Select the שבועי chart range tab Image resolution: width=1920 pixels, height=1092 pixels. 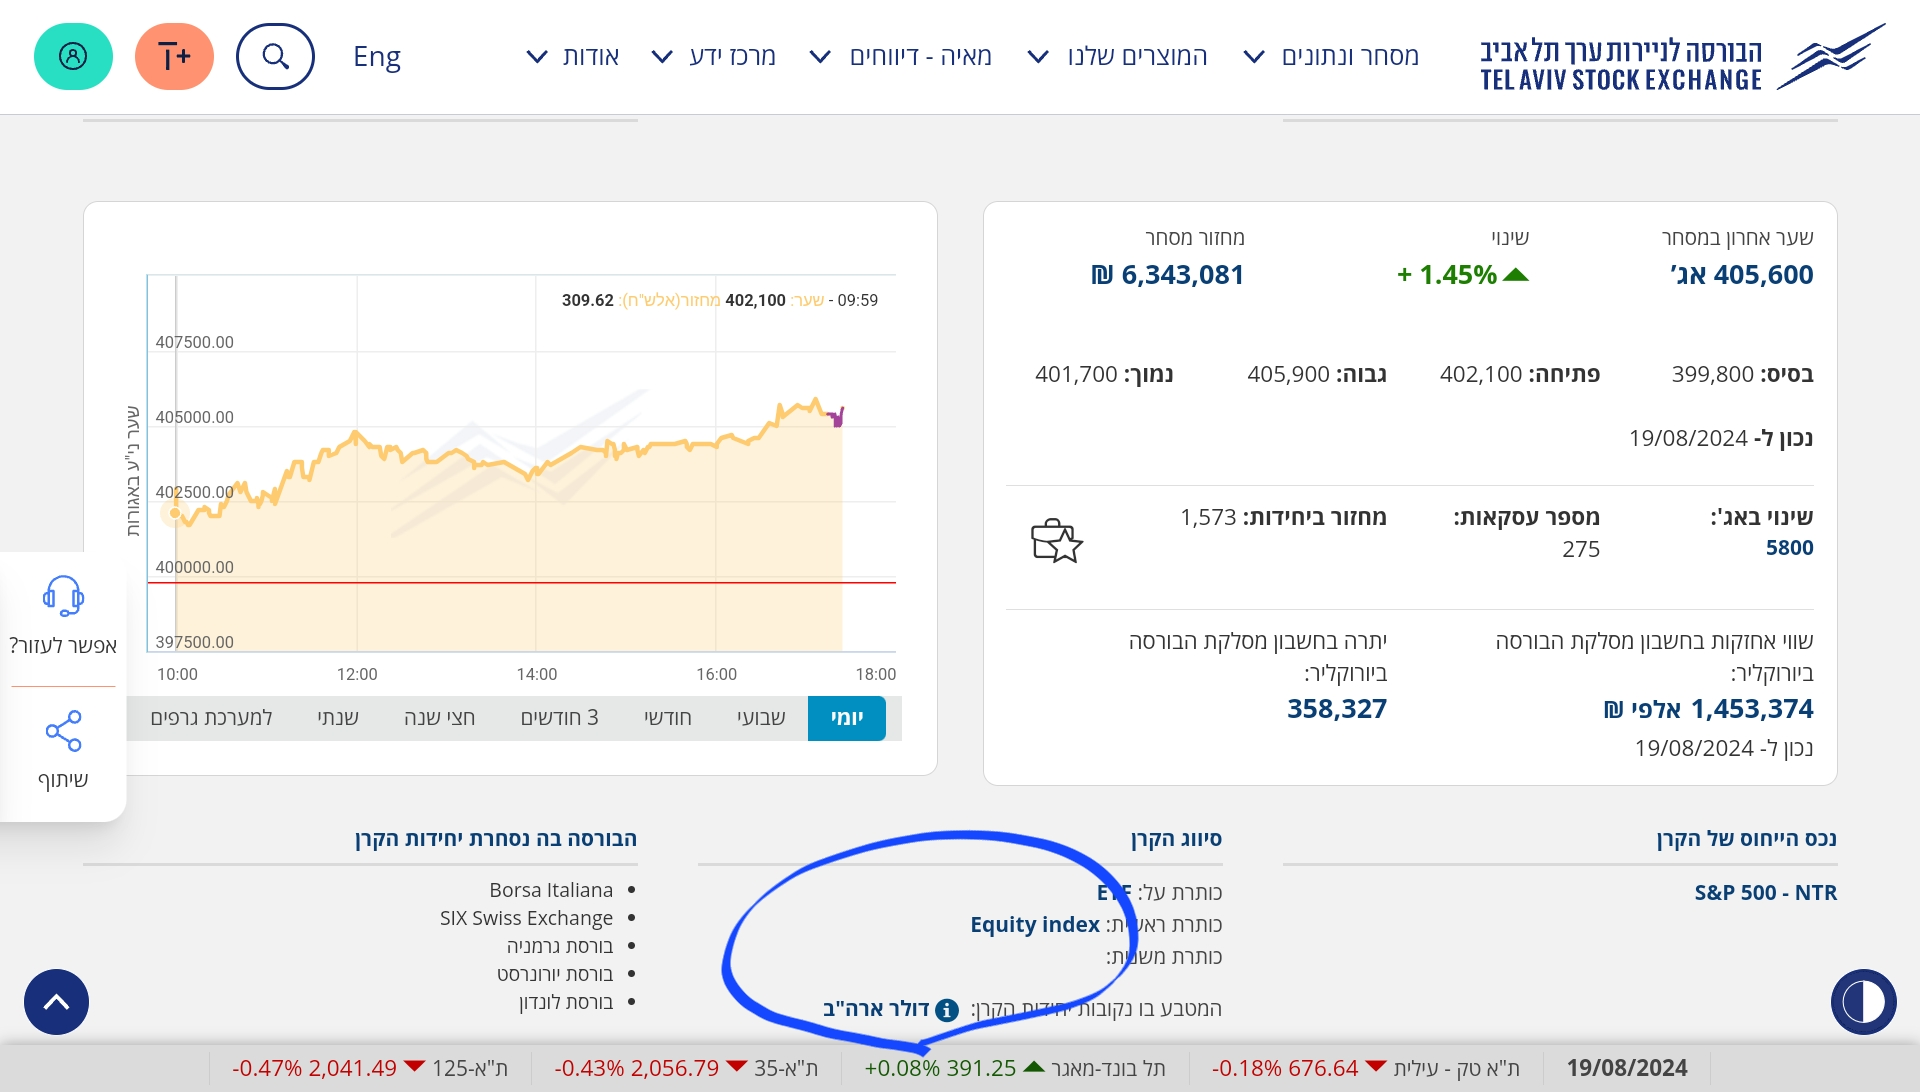[x=761, y=718]
